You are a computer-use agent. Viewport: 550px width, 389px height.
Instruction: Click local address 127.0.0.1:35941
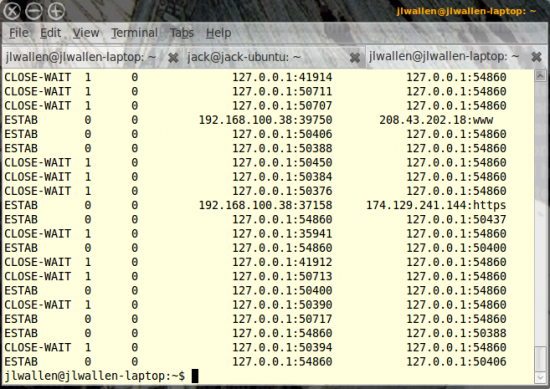pyautogui.click(x=282, y=234)
